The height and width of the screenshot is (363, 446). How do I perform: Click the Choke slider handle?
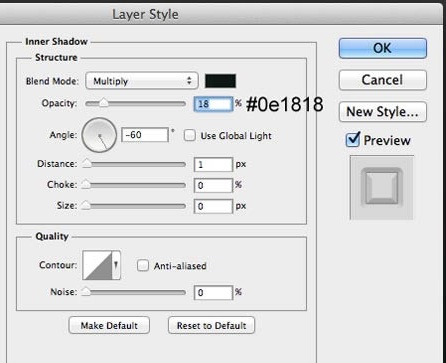click(86, 184)
